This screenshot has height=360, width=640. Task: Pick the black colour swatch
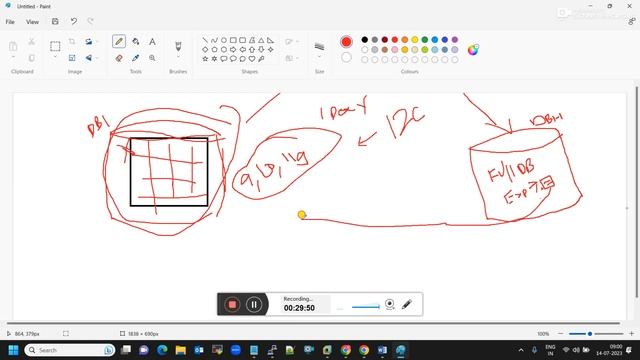[x=364, y=40]
